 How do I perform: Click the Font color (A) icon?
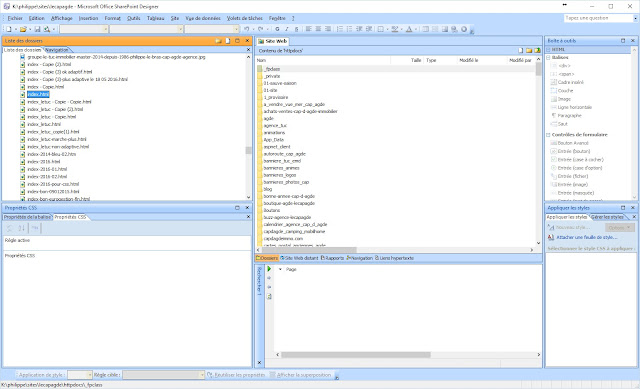409,29
